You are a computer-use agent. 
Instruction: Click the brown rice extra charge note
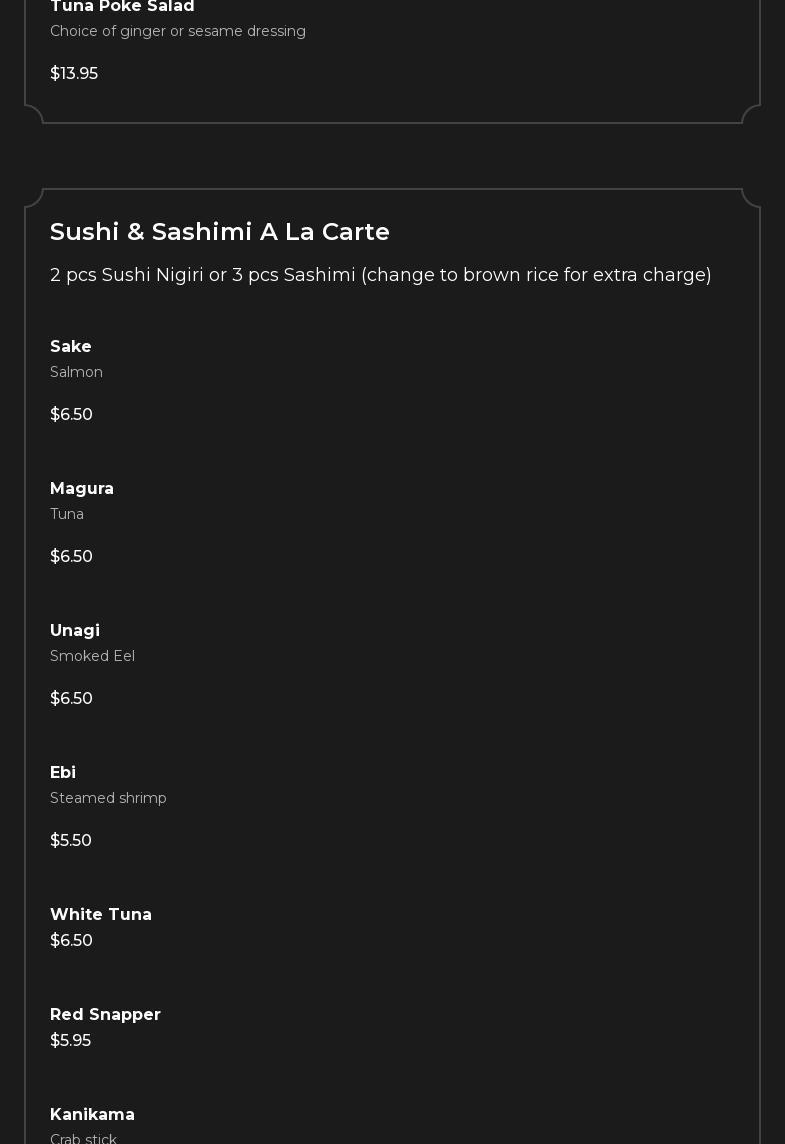click(x=380, y=275)
